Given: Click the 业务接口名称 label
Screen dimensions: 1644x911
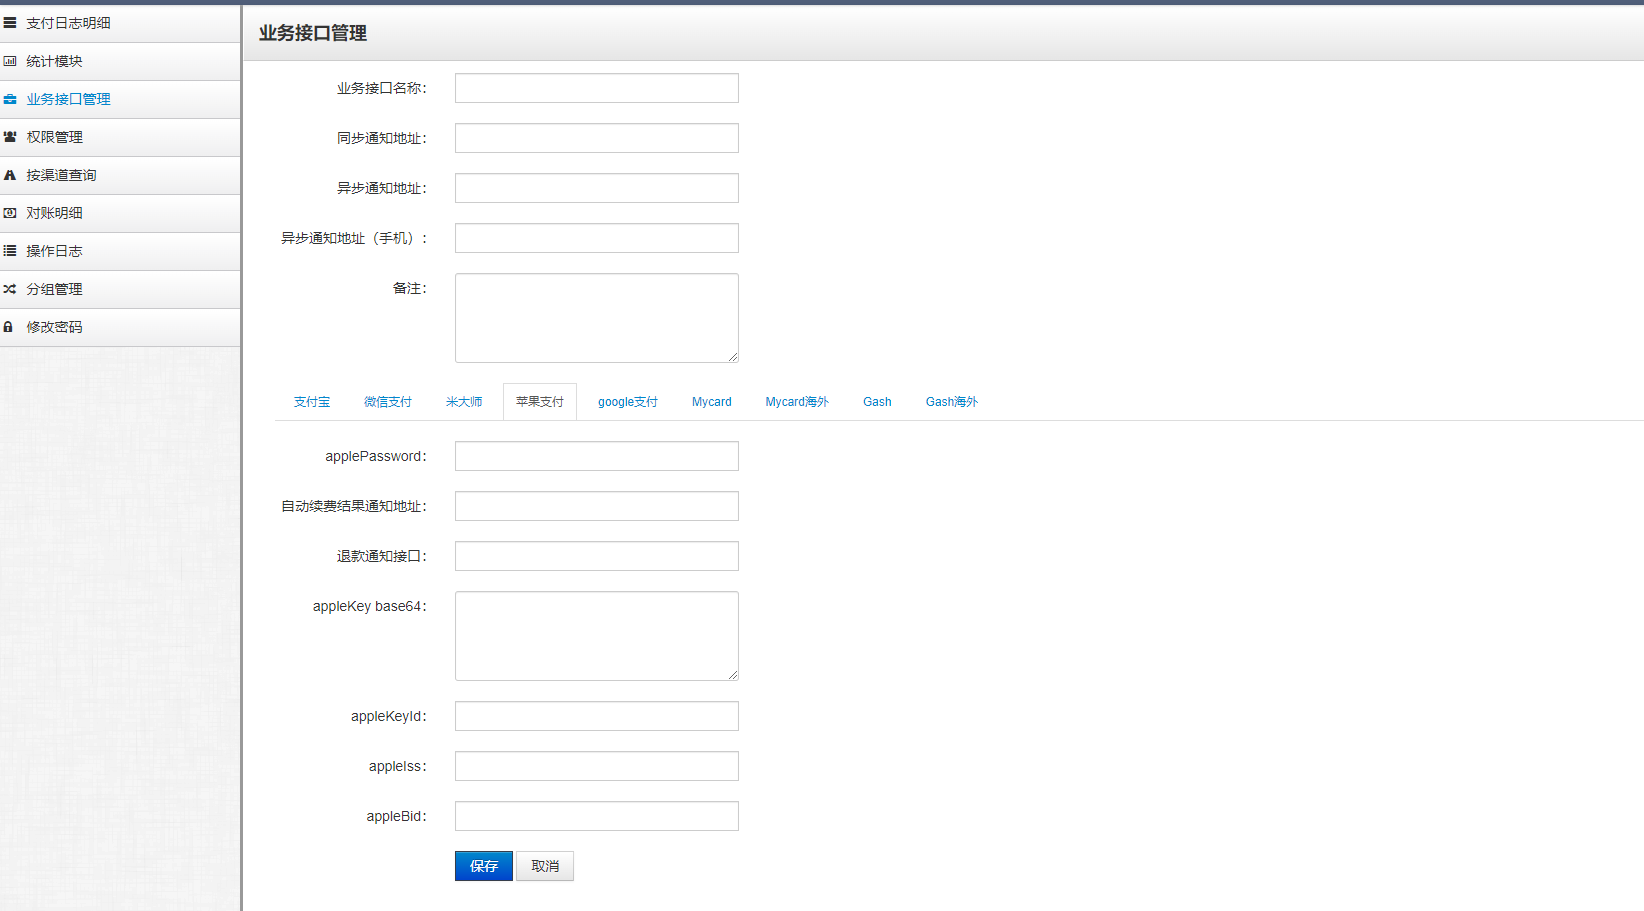Looking at the screenshot, I should coord(382,88).
